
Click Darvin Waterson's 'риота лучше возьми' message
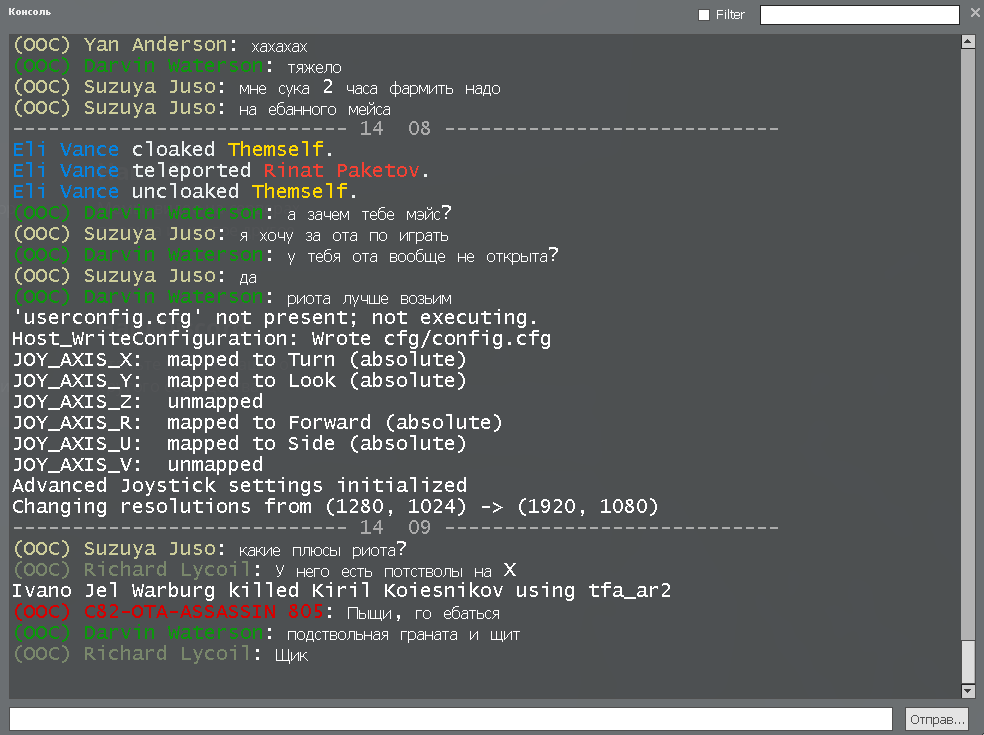(232, 297)
